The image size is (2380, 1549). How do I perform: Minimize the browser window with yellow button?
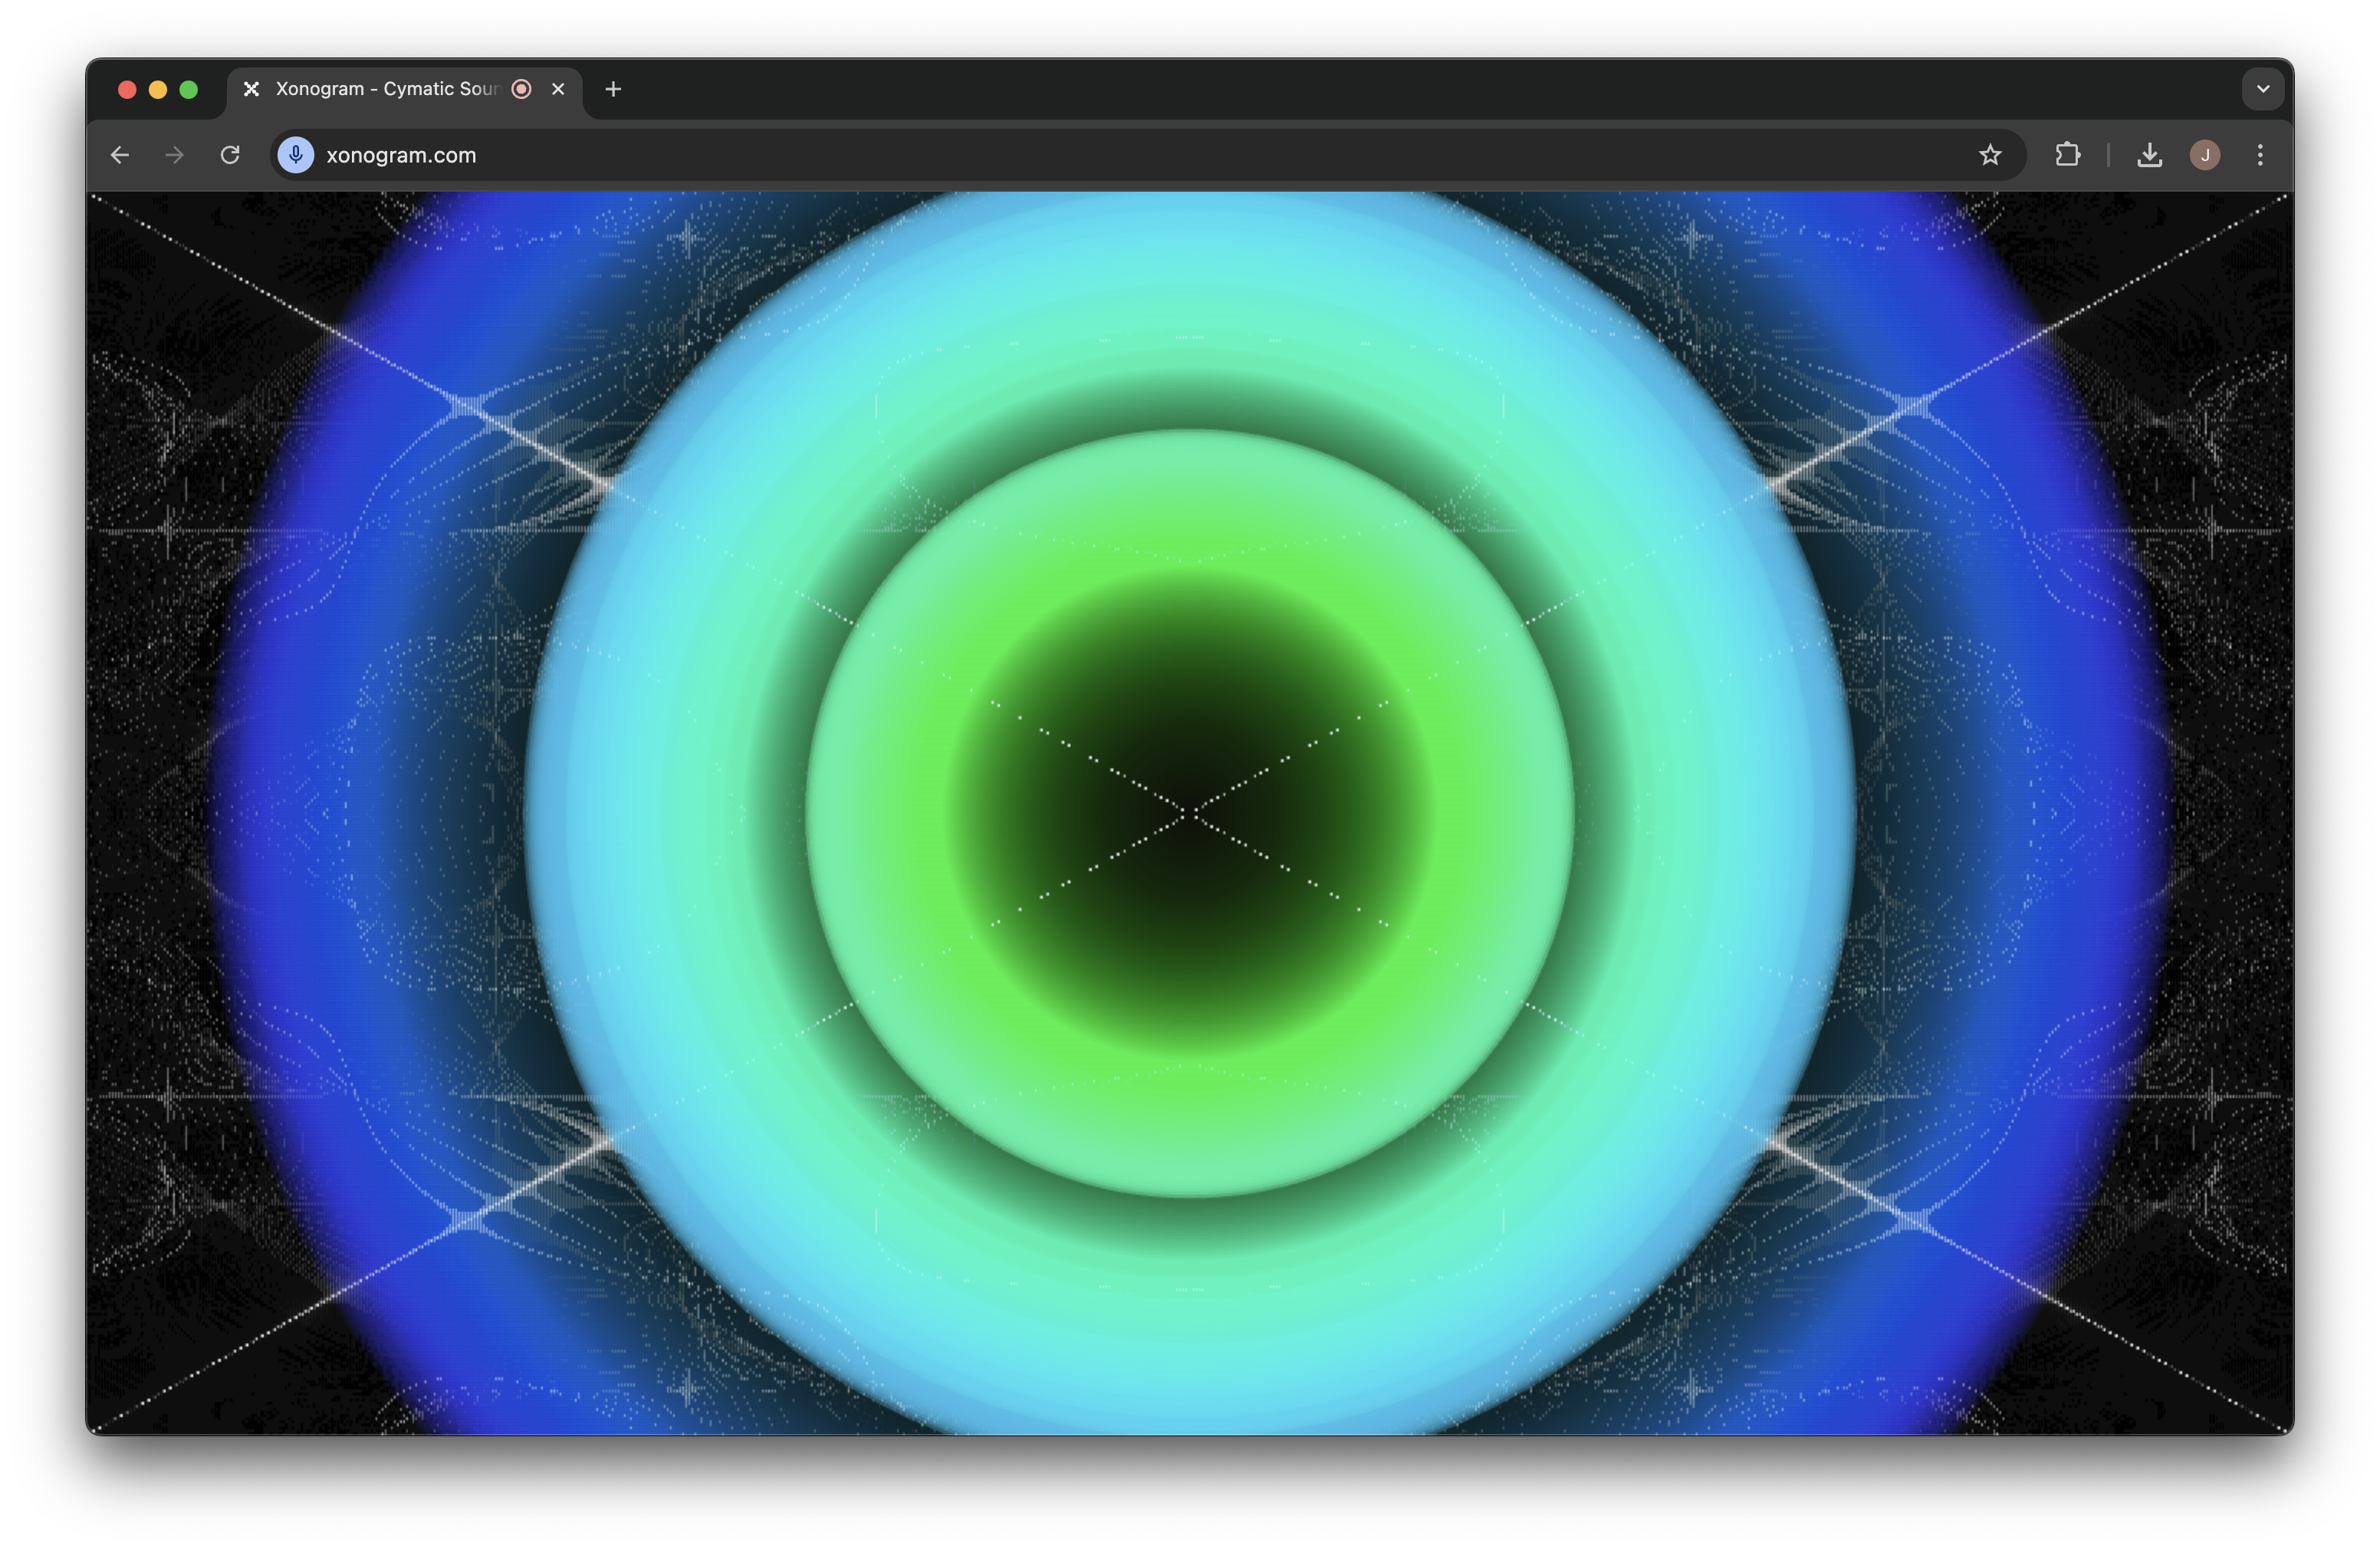point(158,90)
